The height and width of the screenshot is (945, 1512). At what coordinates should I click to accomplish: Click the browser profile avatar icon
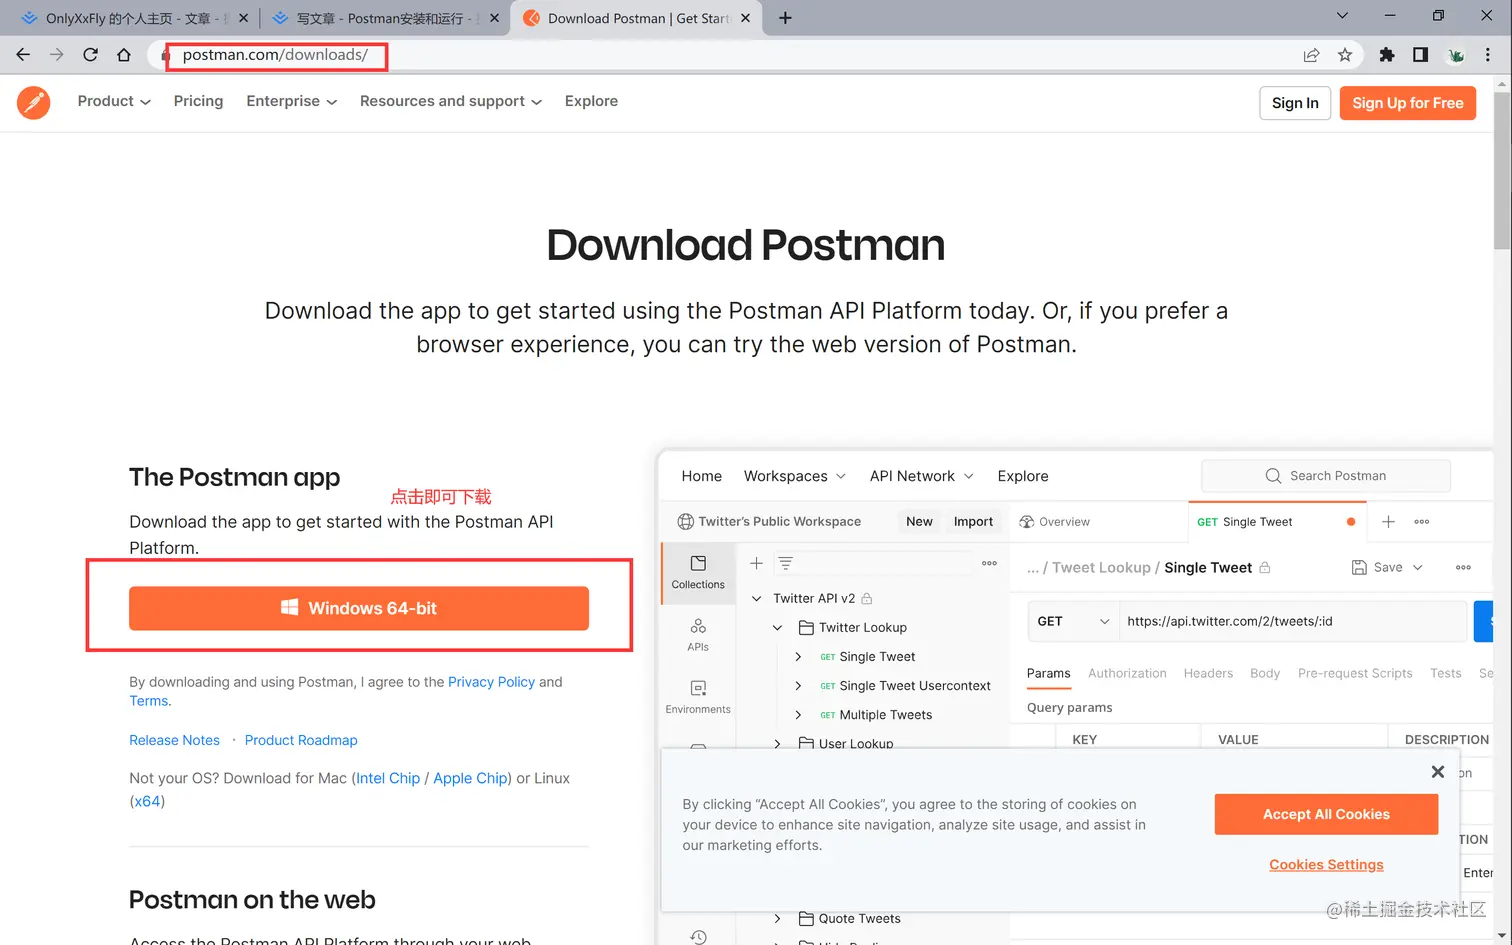[x=1456, y=55]
